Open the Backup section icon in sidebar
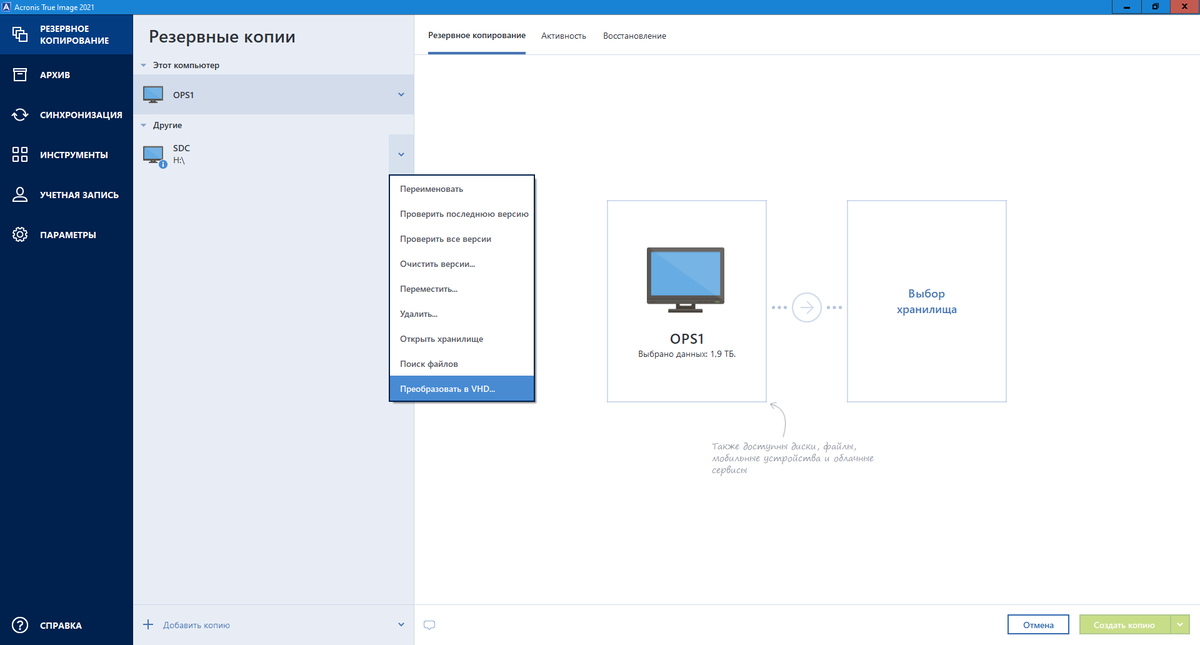 point(19,35)
